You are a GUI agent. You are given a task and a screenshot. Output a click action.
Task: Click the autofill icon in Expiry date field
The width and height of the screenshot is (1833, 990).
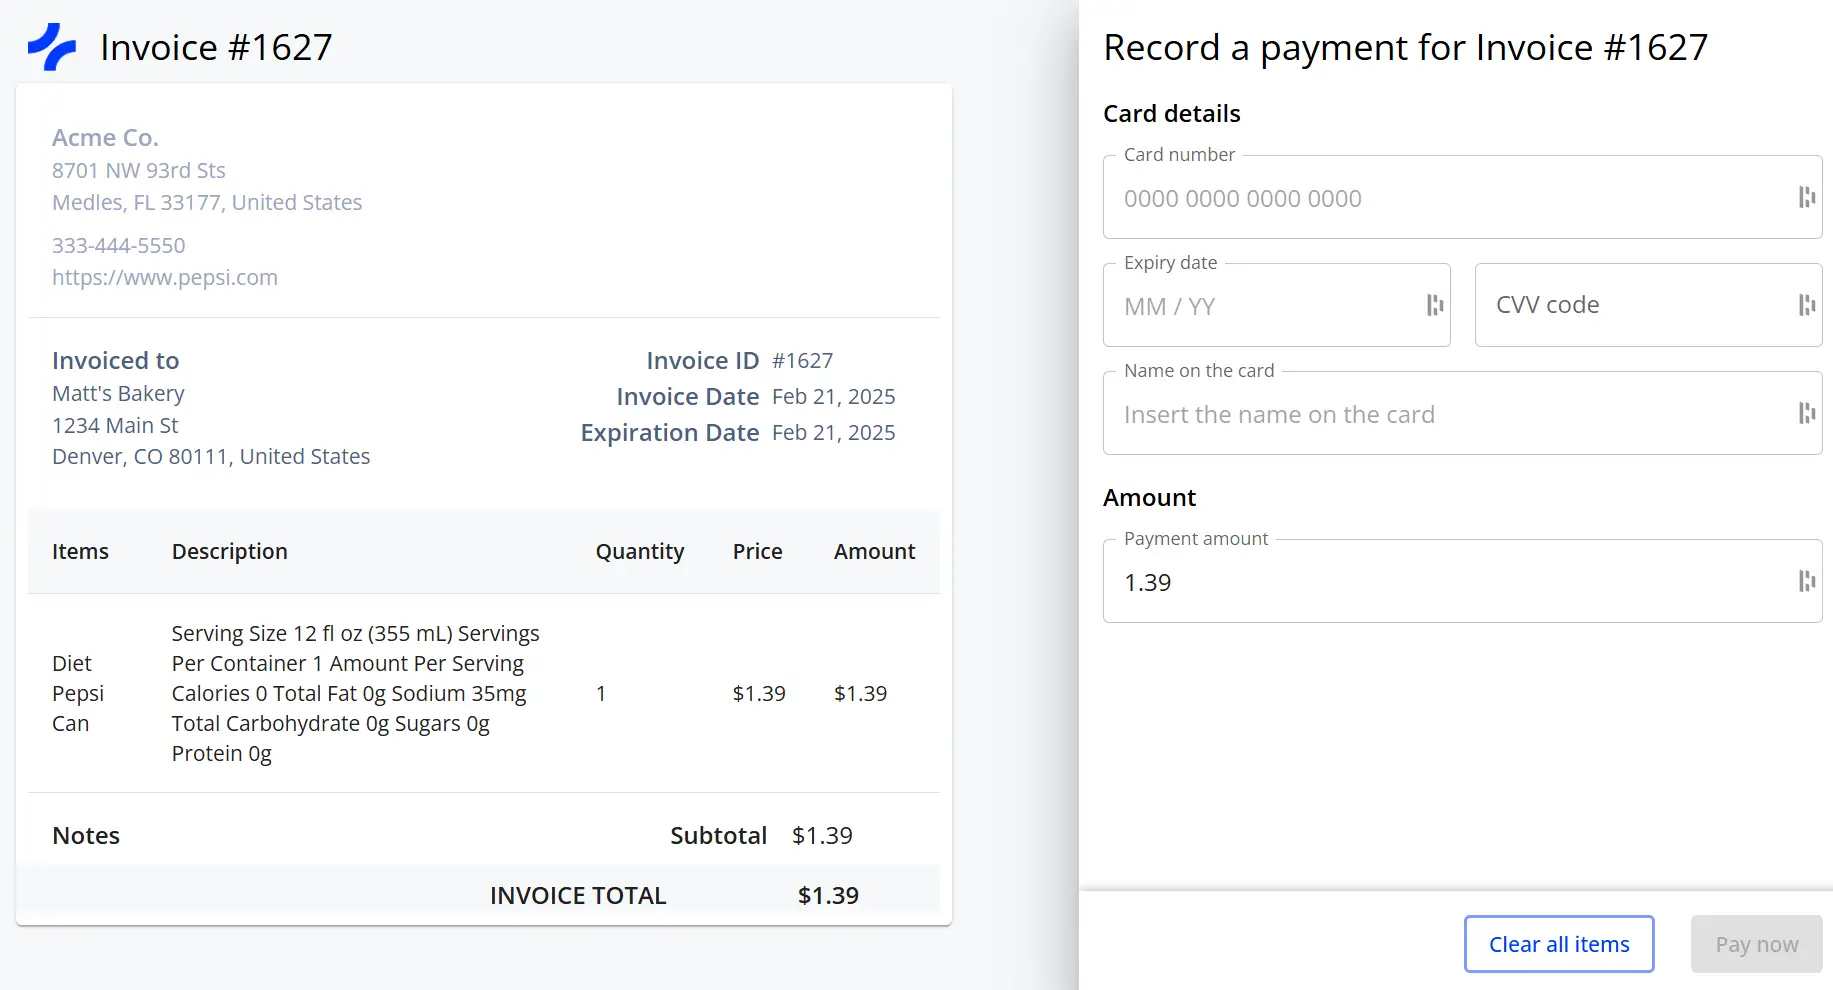(x=1435, y=306)
